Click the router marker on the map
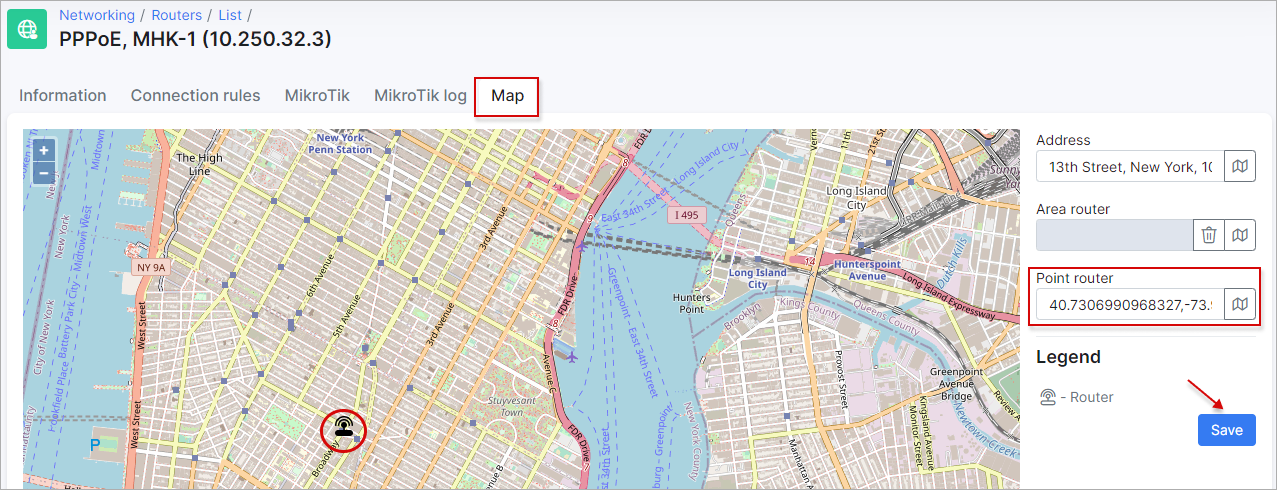Image resolution: width=1277 pixels, height=490 pixels. 344,429
